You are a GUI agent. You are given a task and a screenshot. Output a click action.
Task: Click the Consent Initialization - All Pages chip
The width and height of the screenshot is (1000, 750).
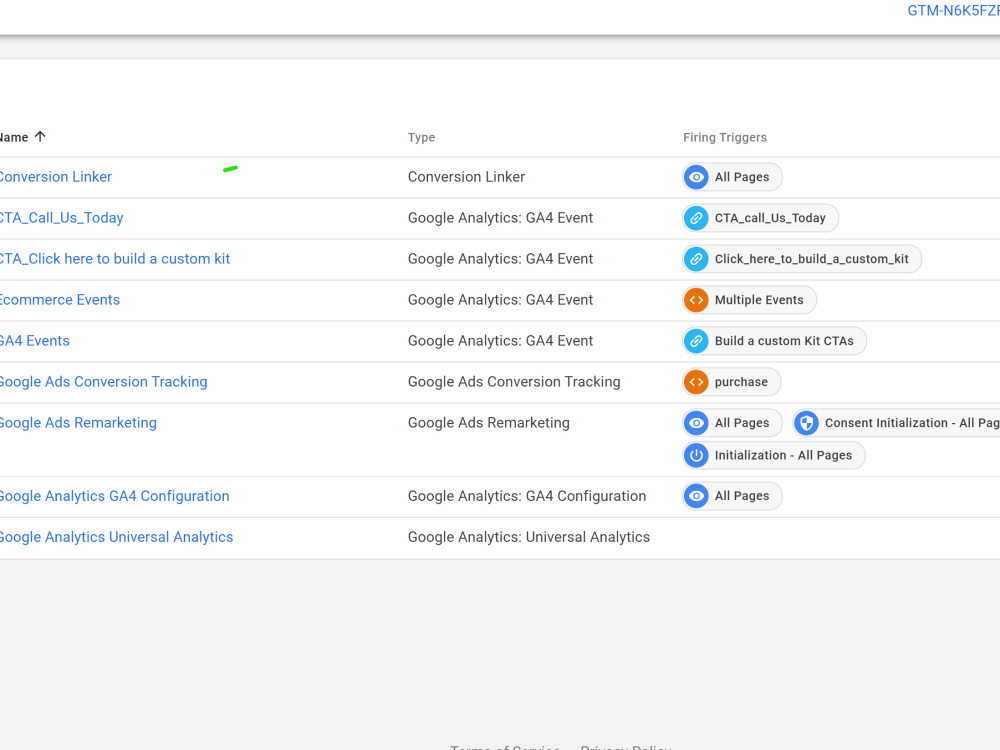[x=896, y=423]
